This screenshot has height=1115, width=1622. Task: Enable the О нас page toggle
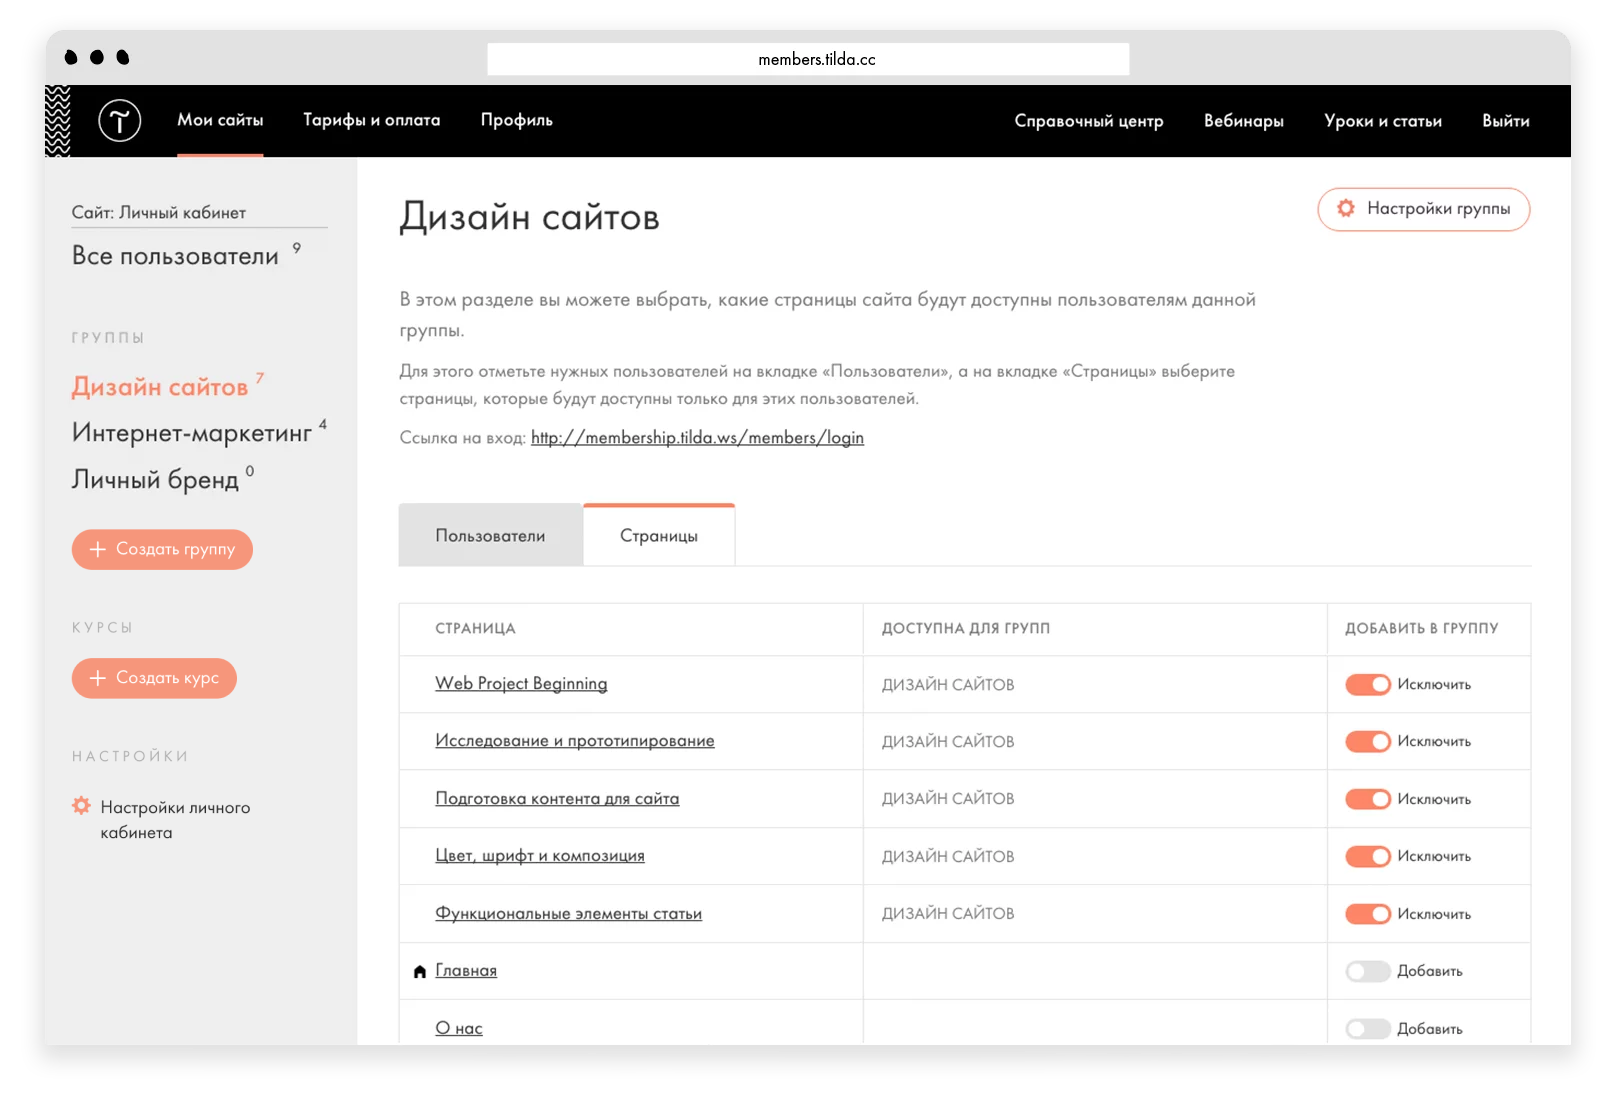(1368, 1029)
